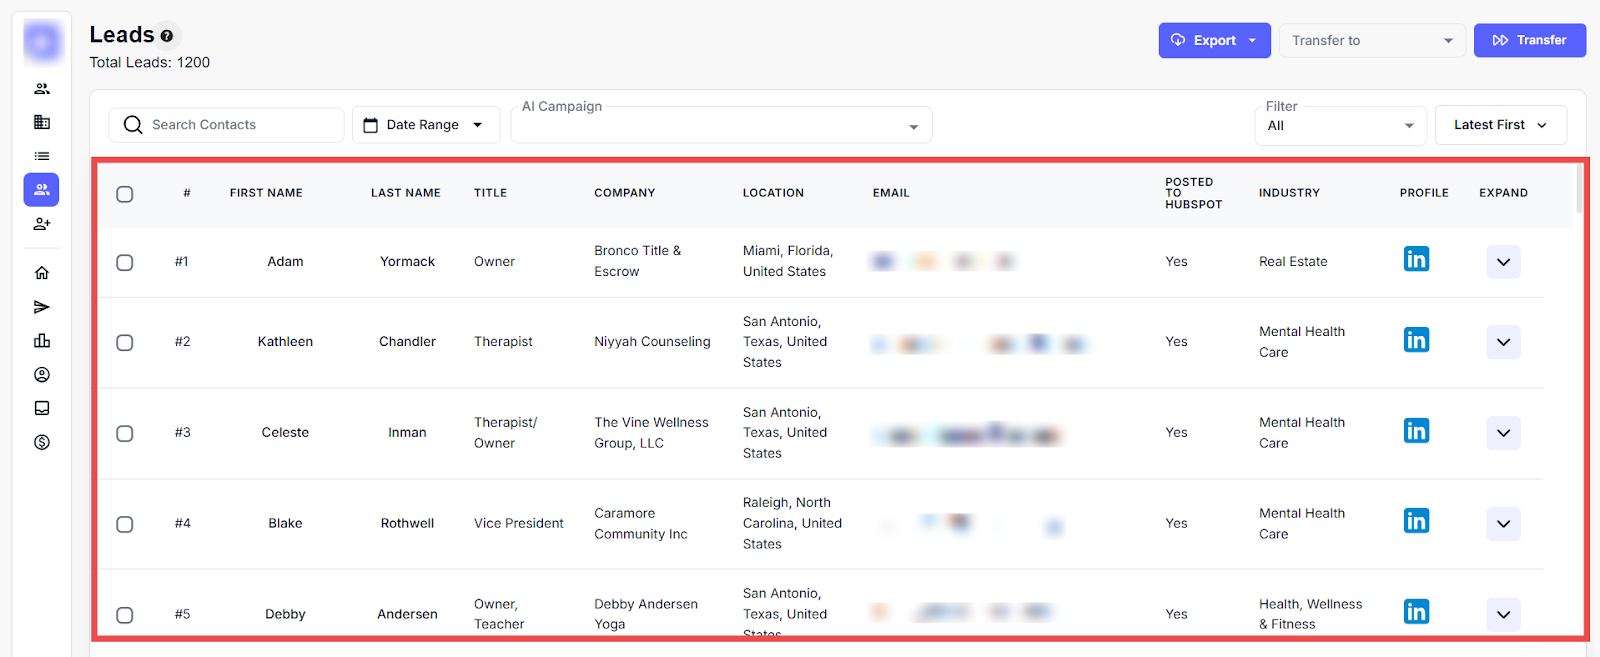Image resolution: width=1600 pixels, height=657 pixels.
Task: Open the Latest First sort dropdown
Action: [1500, 125]
